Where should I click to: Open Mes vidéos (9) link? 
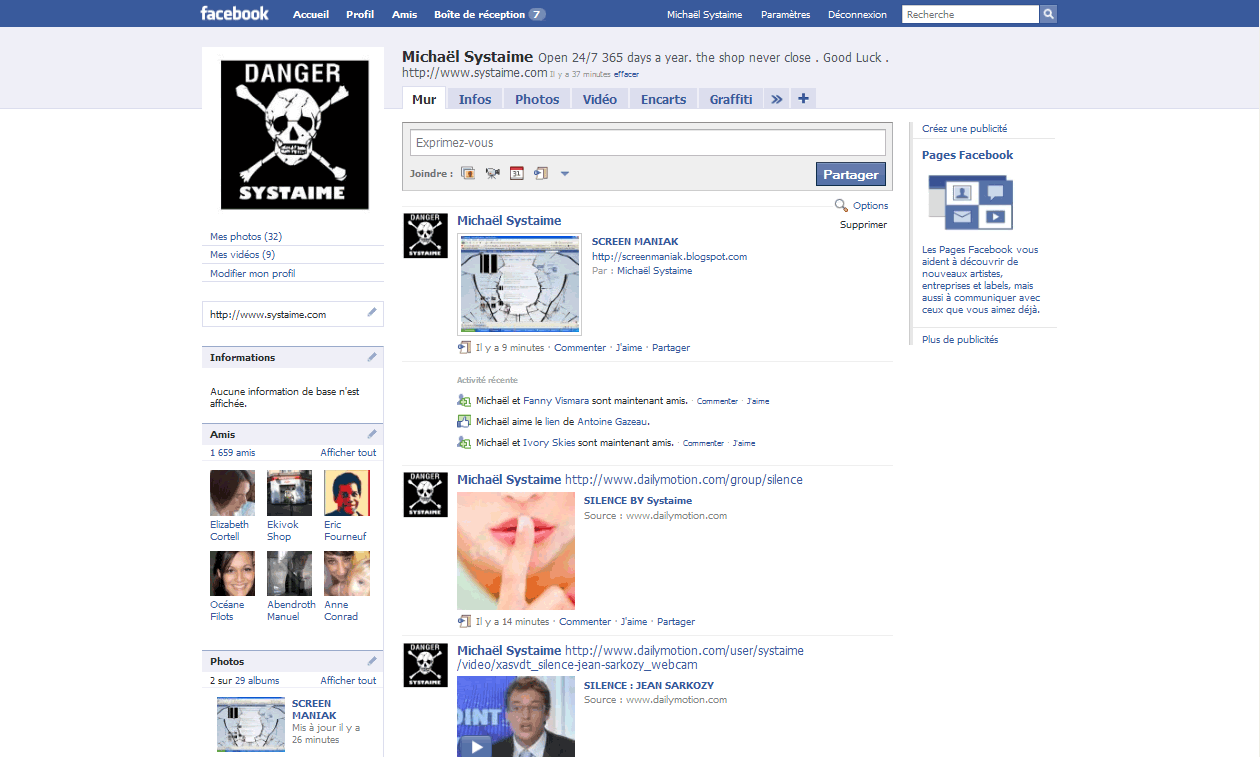(x=243, y=254)
